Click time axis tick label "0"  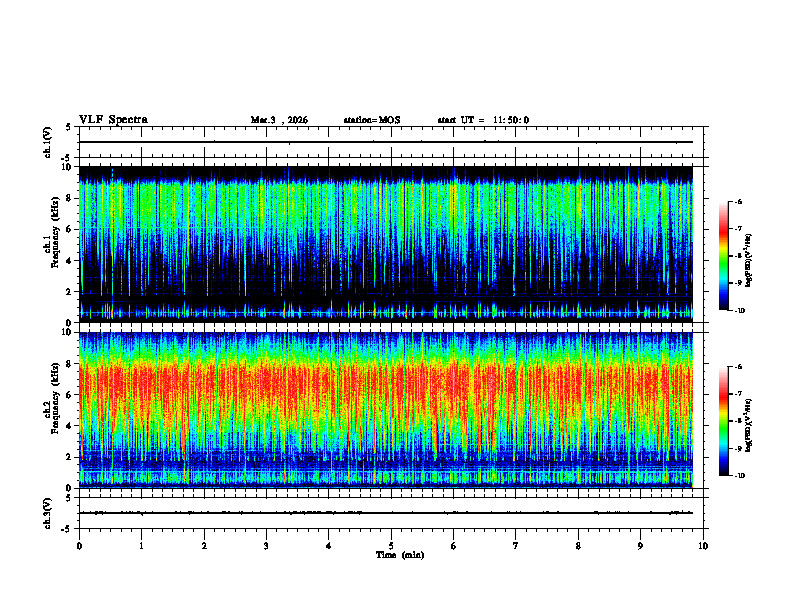click(79, 546)
